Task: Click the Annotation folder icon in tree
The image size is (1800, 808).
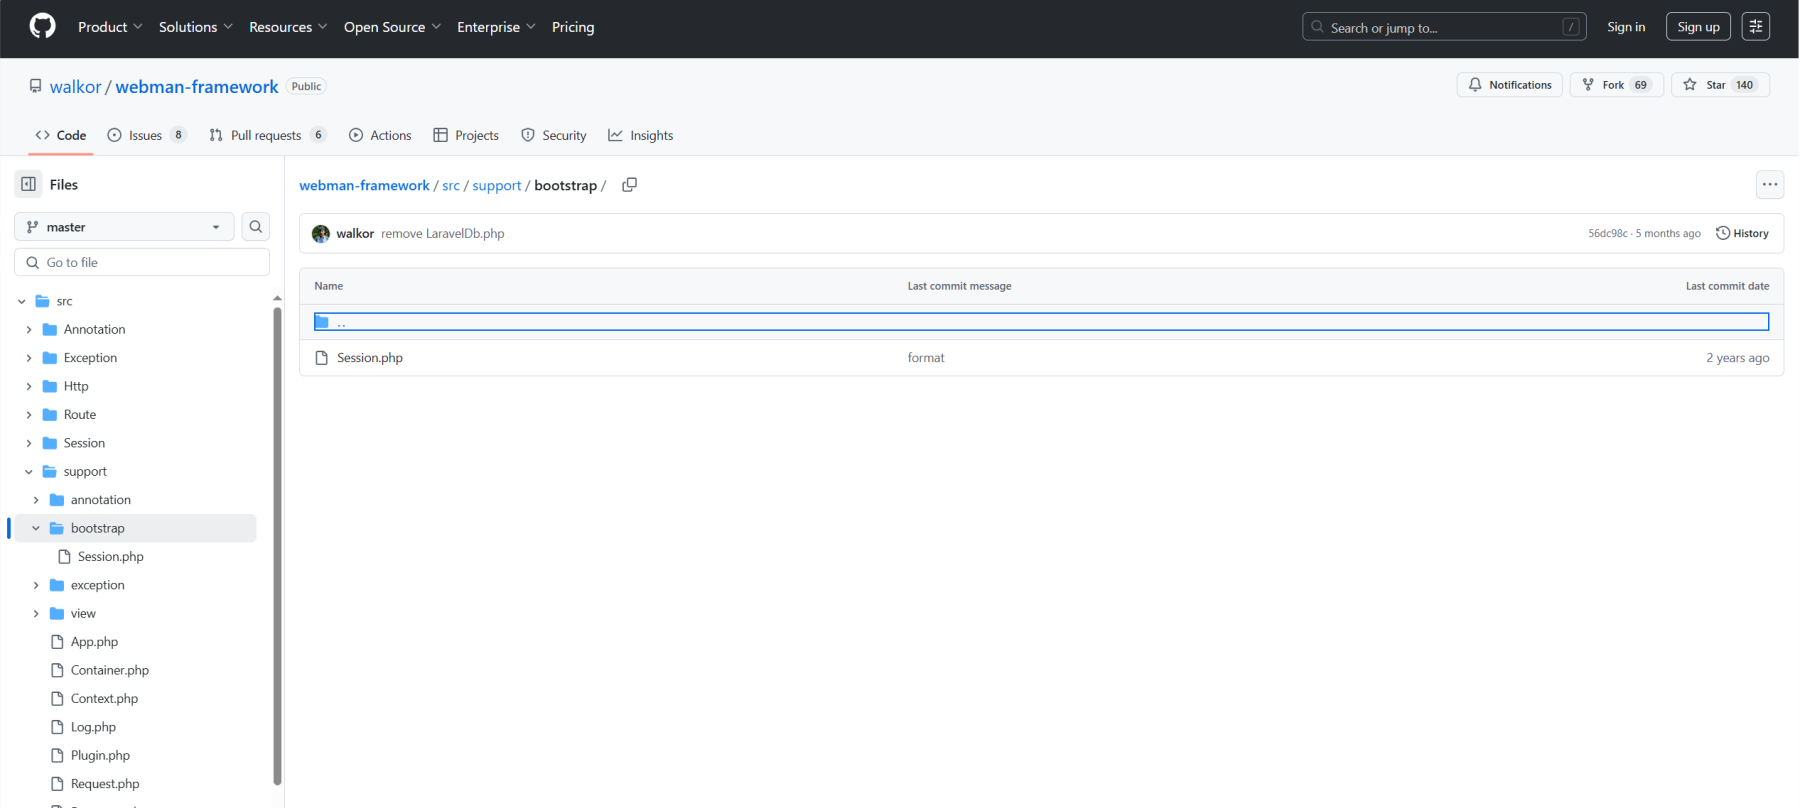Action: [50, 329]
